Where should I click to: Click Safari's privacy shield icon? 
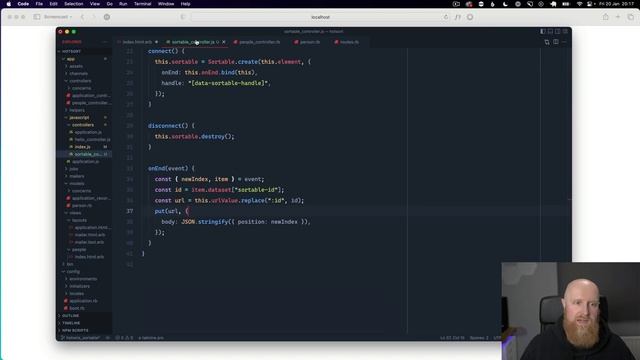point(183,17)
